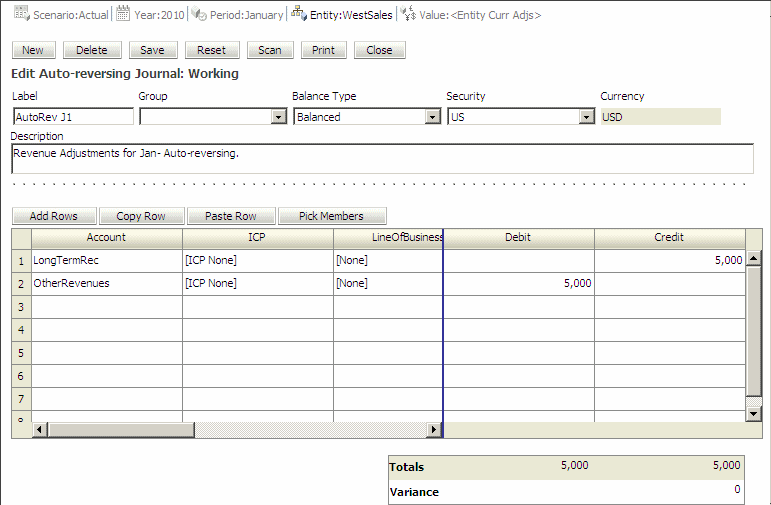
Task: Select row 5 header
Action: 21,353
